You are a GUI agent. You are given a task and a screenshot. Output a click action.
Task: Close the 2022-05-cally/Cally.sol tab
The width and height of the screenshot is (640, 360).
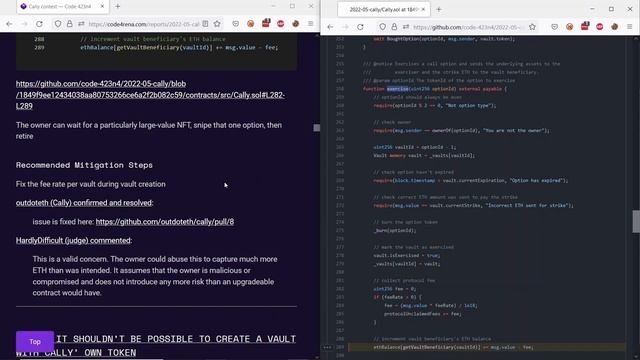(423, 9)
